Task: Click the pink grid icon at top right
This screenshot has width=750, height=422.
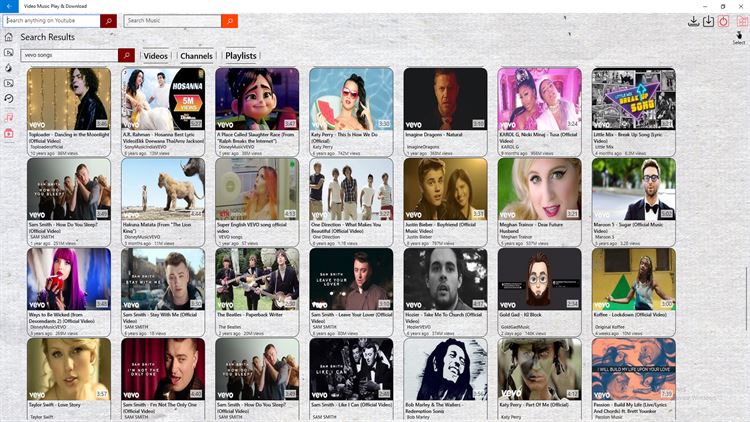Action: click(x=743, y=22)
